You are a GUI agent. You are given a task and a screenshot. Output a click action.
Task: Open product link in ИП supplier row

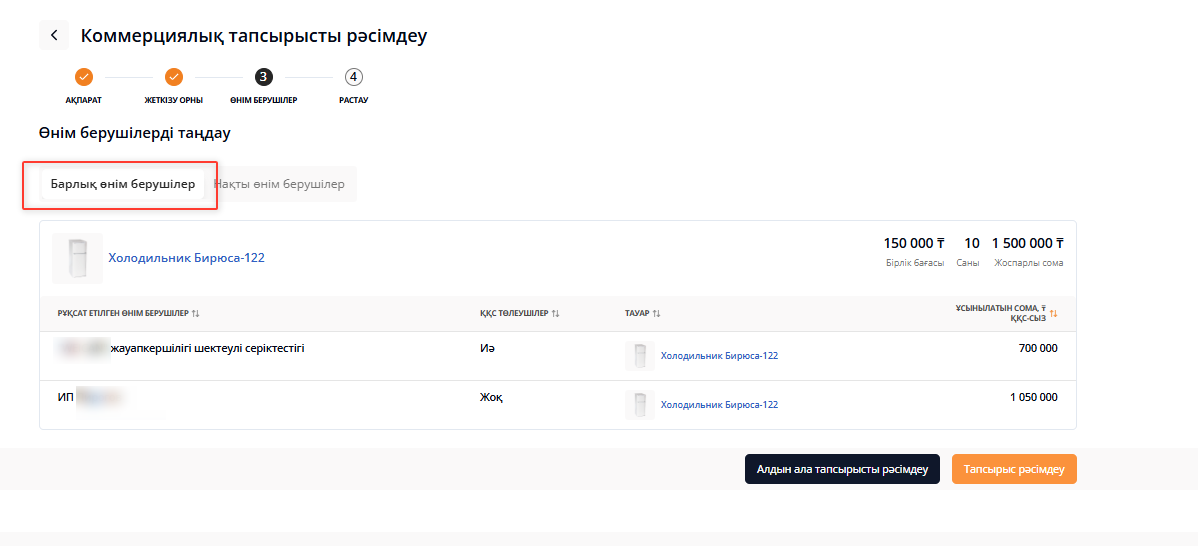point(719,405)
